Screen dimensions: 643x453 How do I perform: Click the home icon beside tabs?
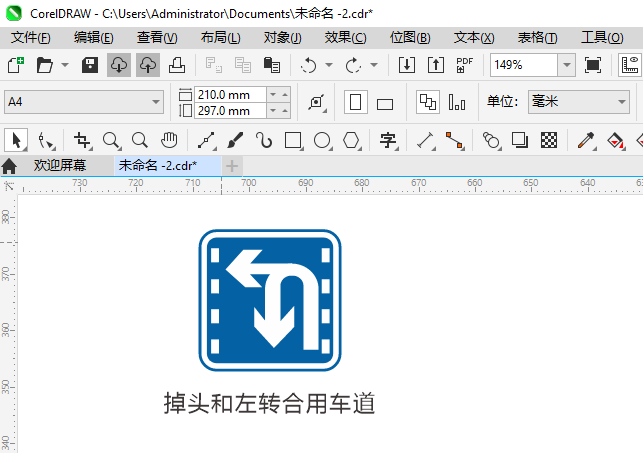(x=9, y=166)
